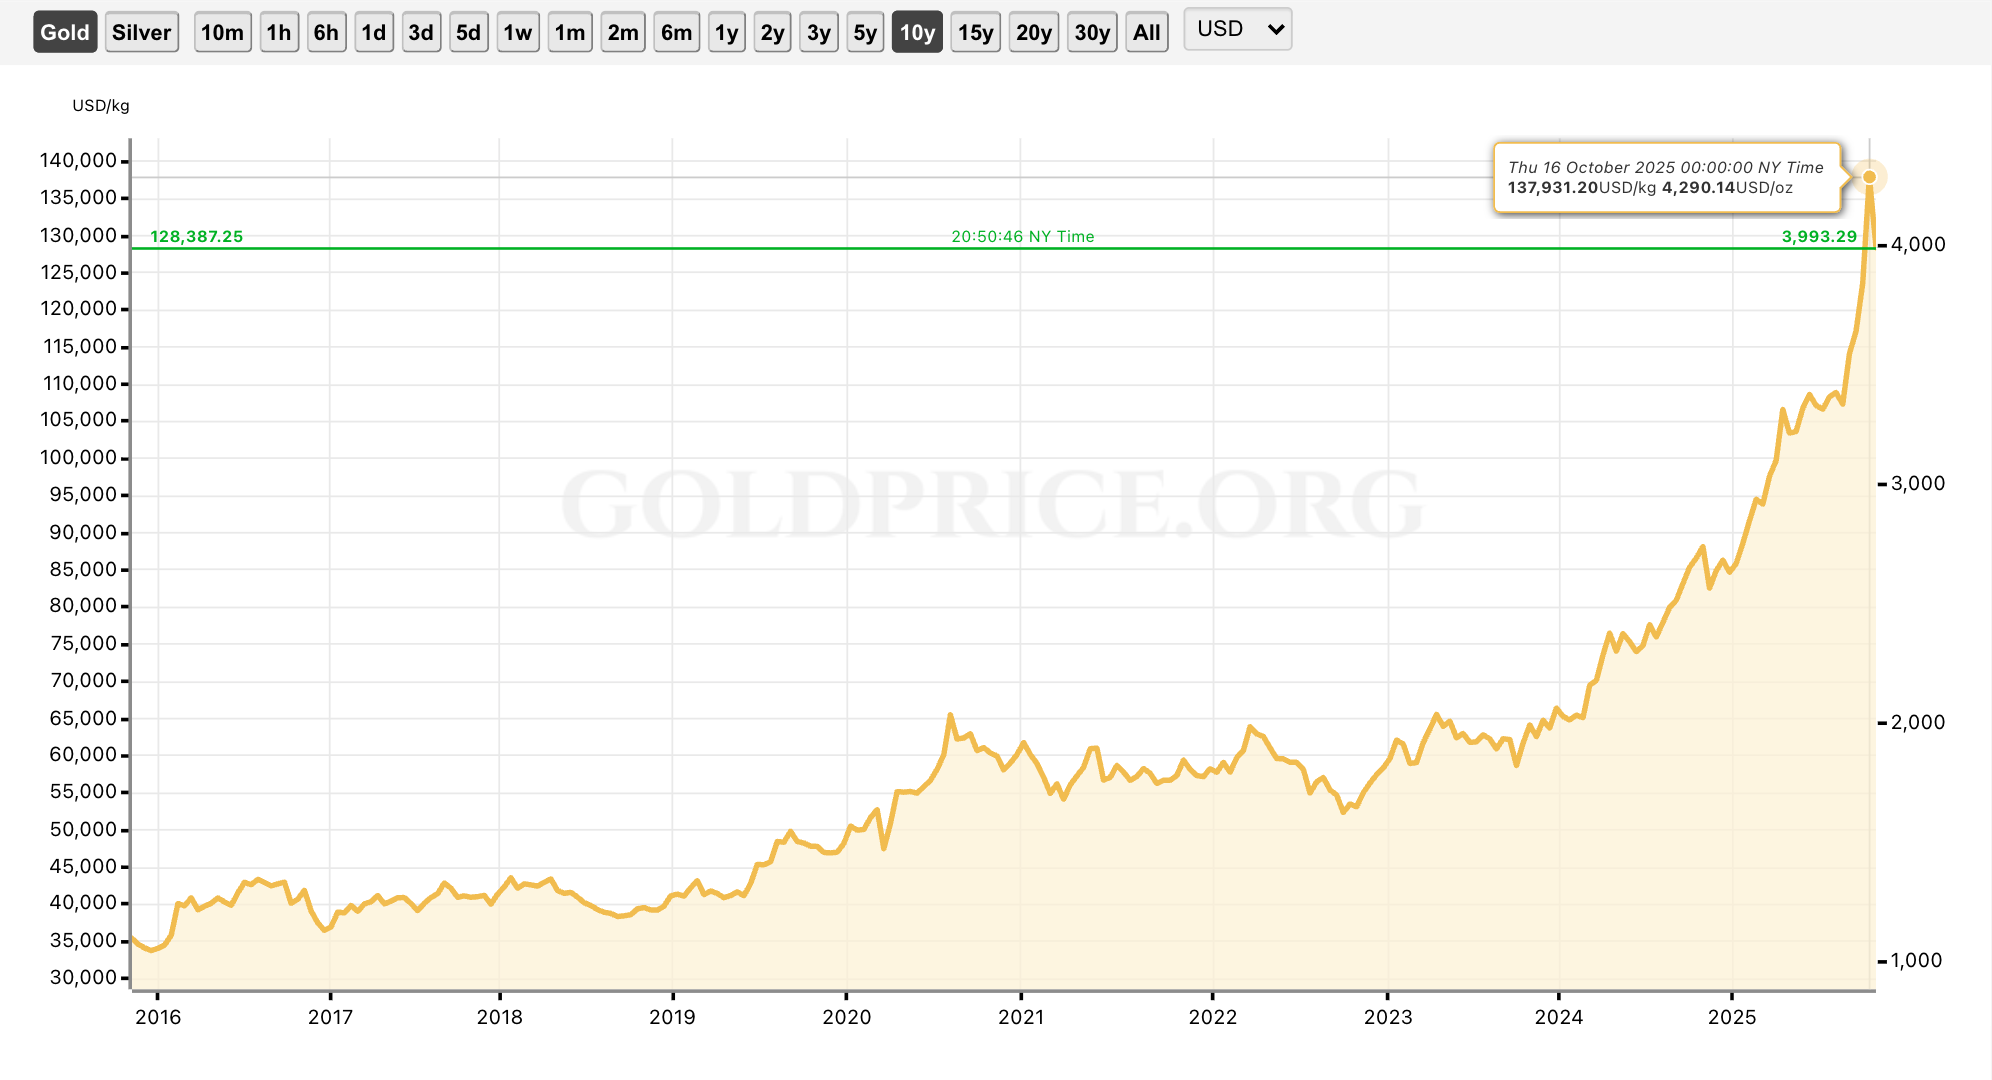Click the active 10y range button
Viewport: 1992px width, 1080px height.
tap(917, 32)
